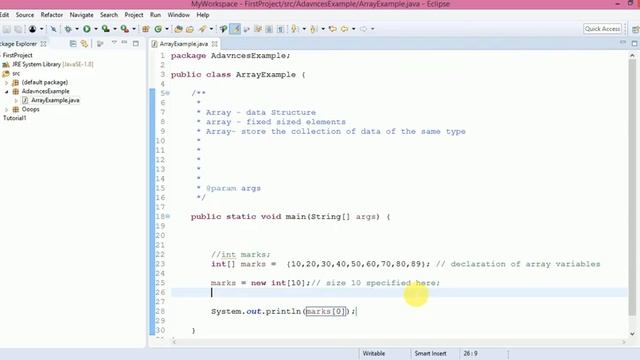Select JRE System Library in Package Explorer
This screenshot has width=640, height=360.
48,64
